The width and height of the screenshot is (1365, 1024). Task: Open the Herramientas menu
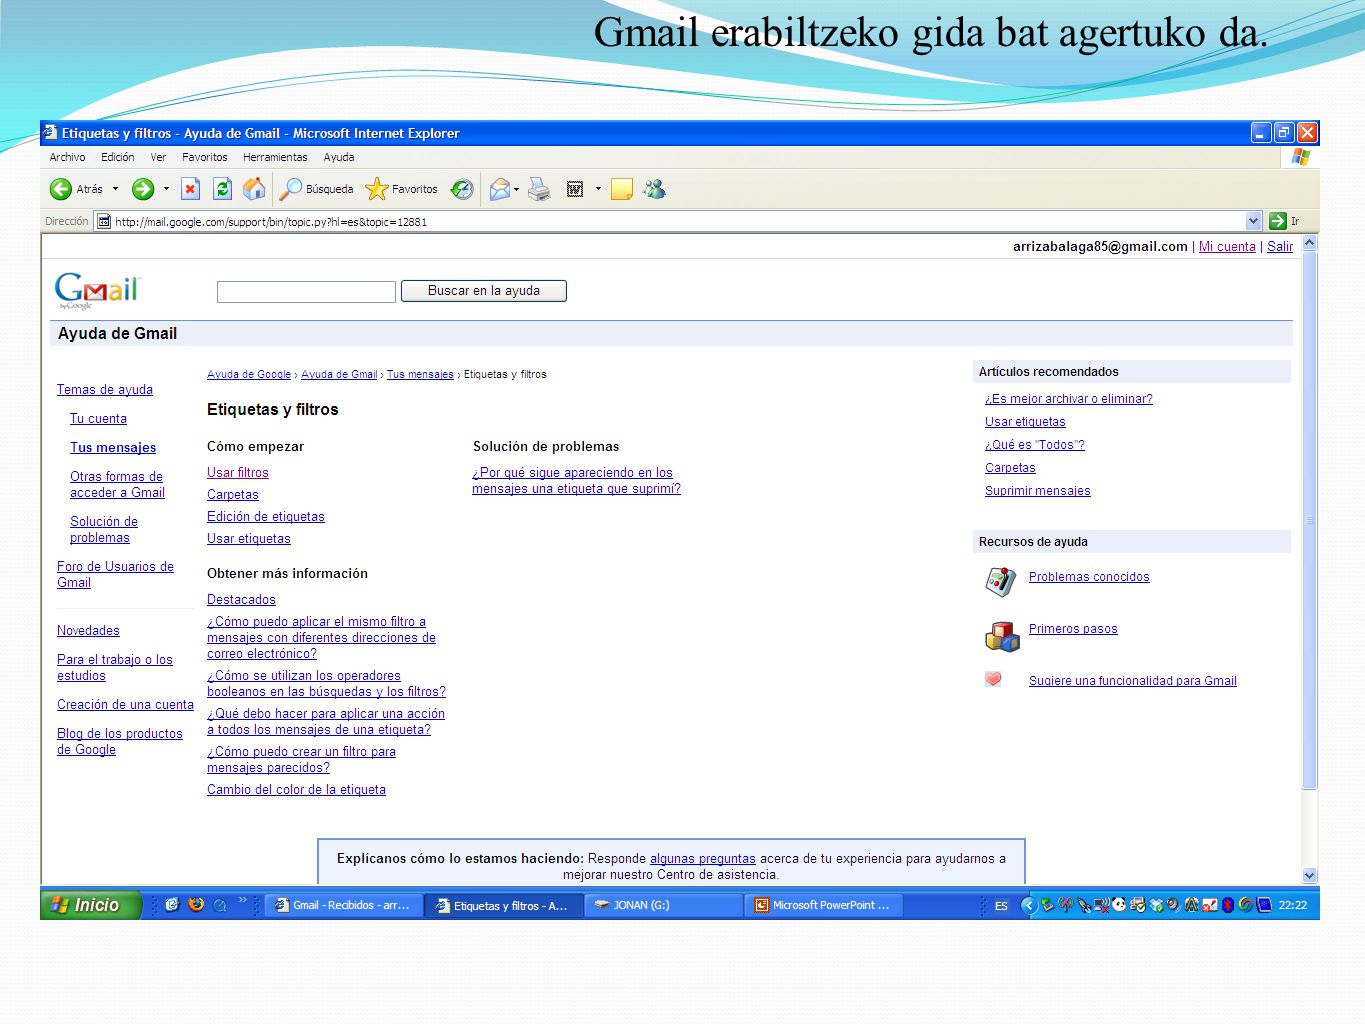coord(275,157)
